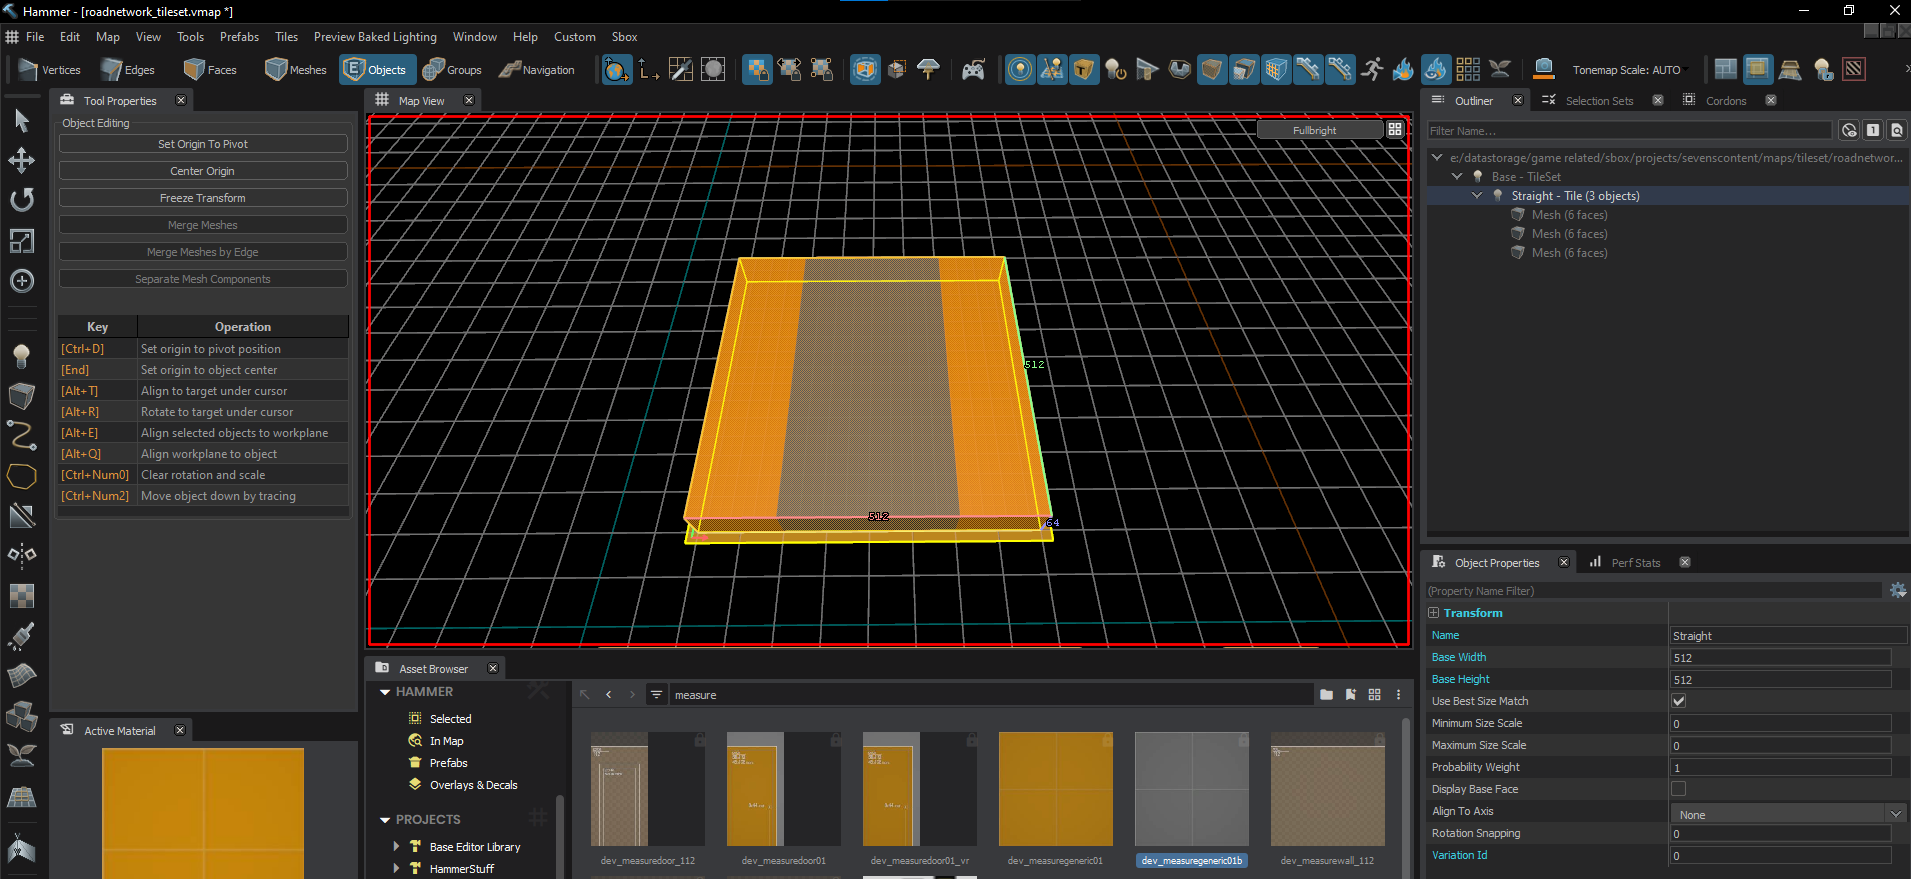
Task: Click the axis gizmo toolbar icon
Action: [x=649, y=70]
